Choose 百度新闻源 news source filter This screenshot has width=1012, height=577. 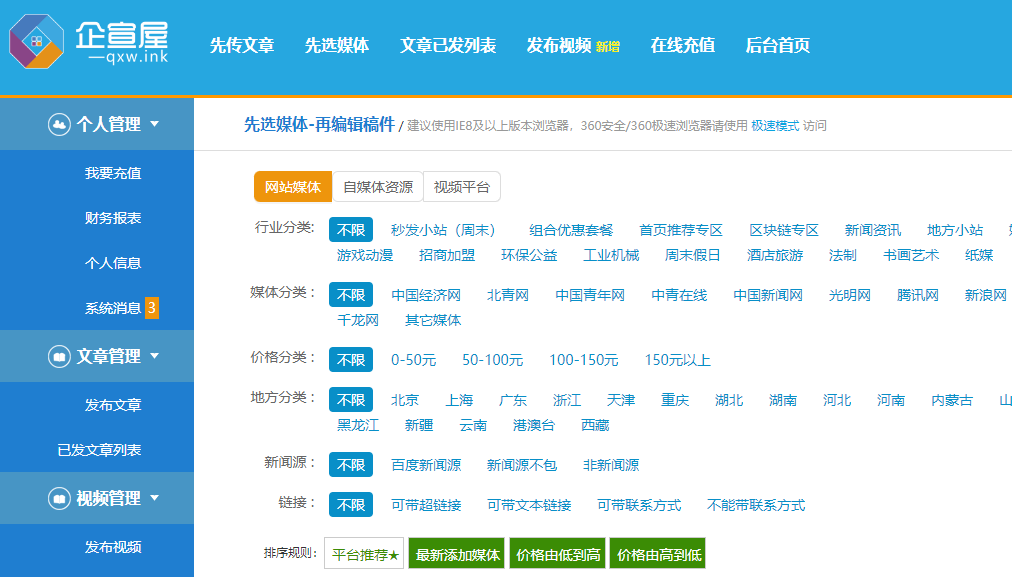[426, 465]
